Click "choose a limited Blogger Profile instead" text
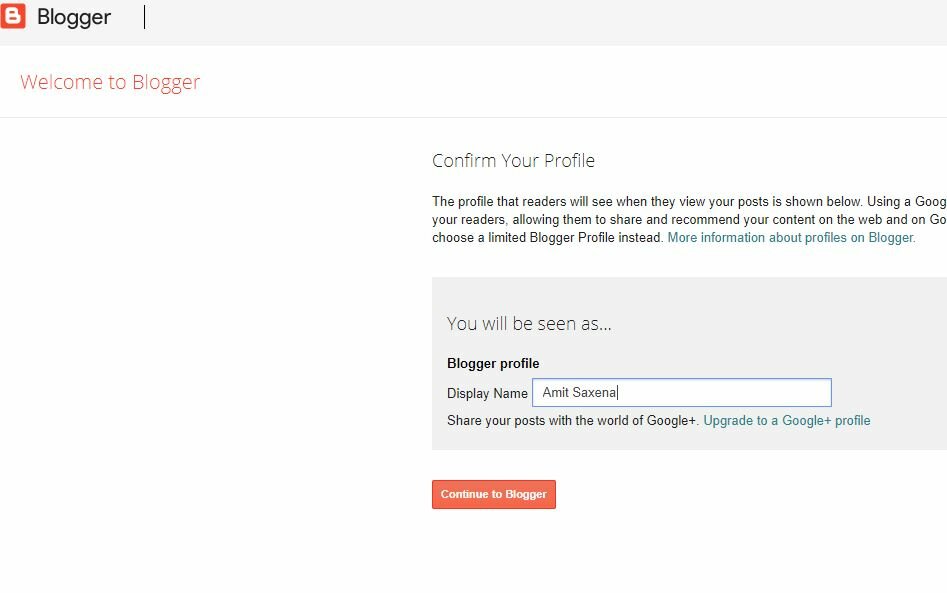 coord(547,237)
